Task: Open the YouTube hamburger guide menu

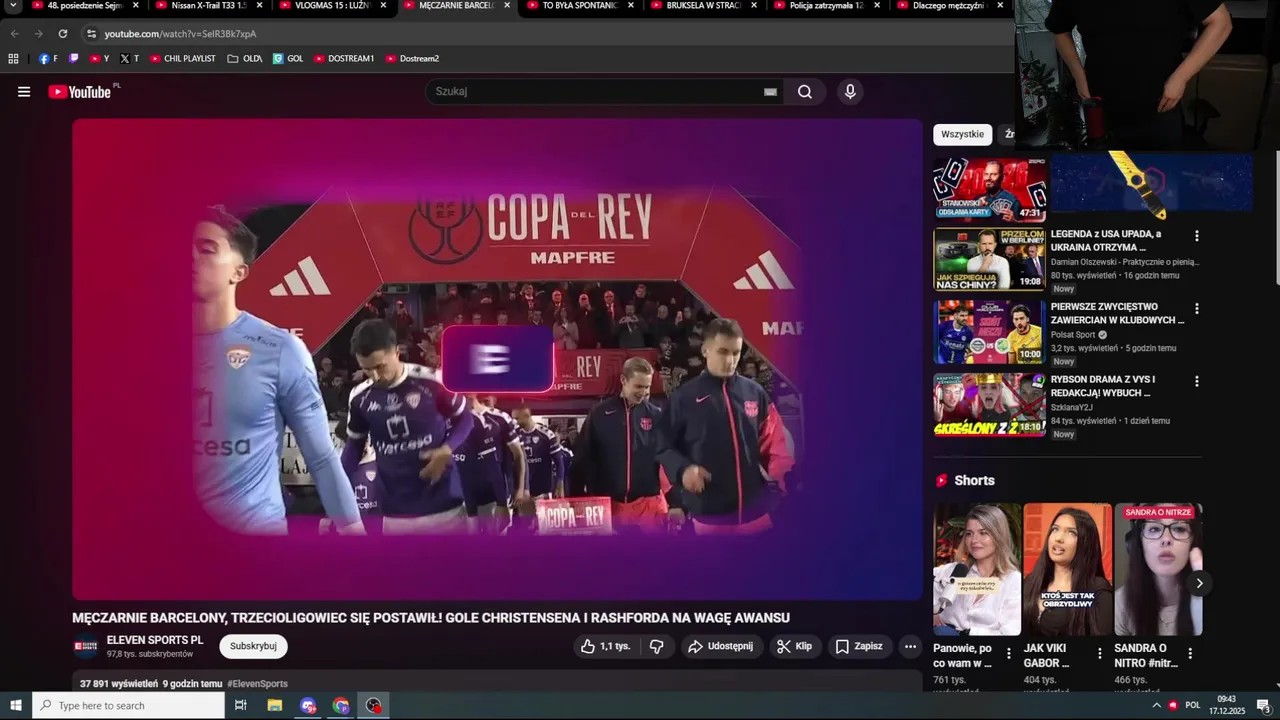Action: coord(24,92)
